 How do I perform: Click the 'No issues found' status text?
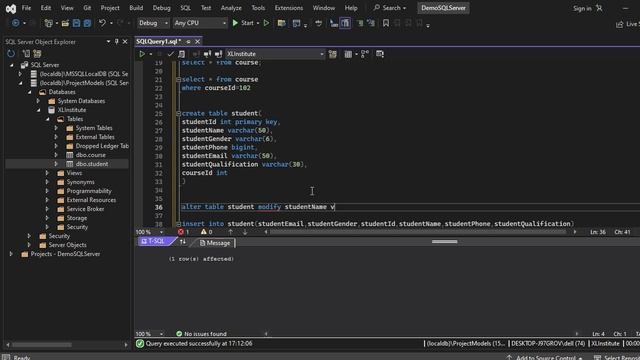pos(205,334)
